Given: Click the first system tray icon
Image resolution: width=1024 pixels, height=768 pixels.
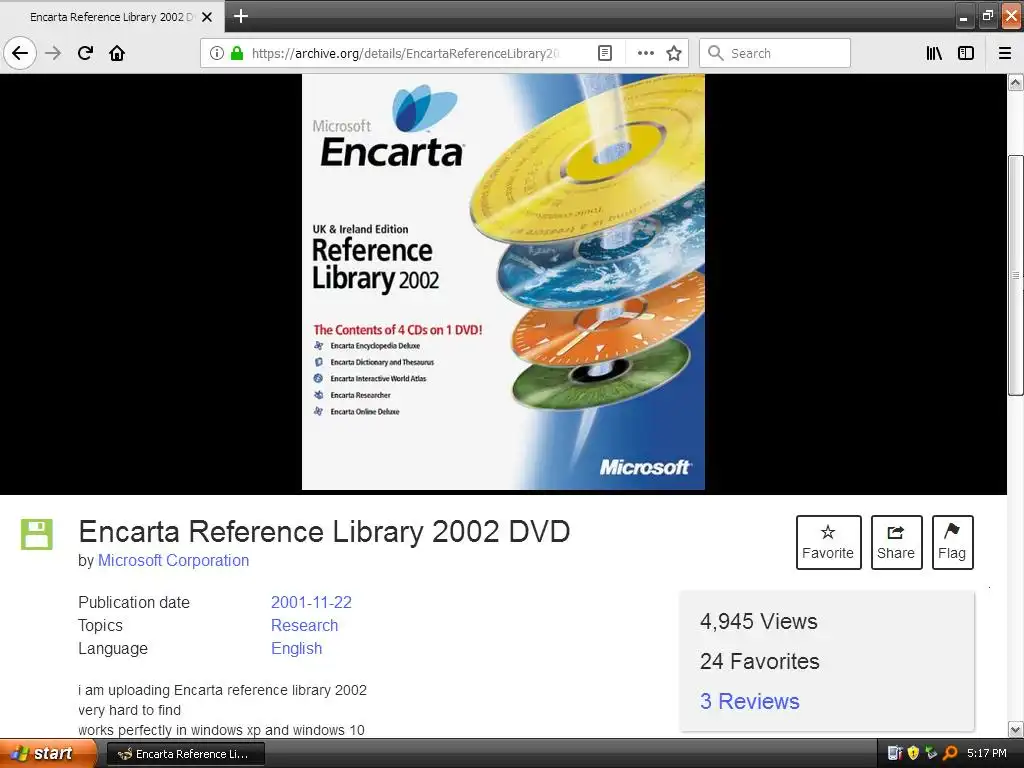Looking at the screenshot, I should 895,753.
